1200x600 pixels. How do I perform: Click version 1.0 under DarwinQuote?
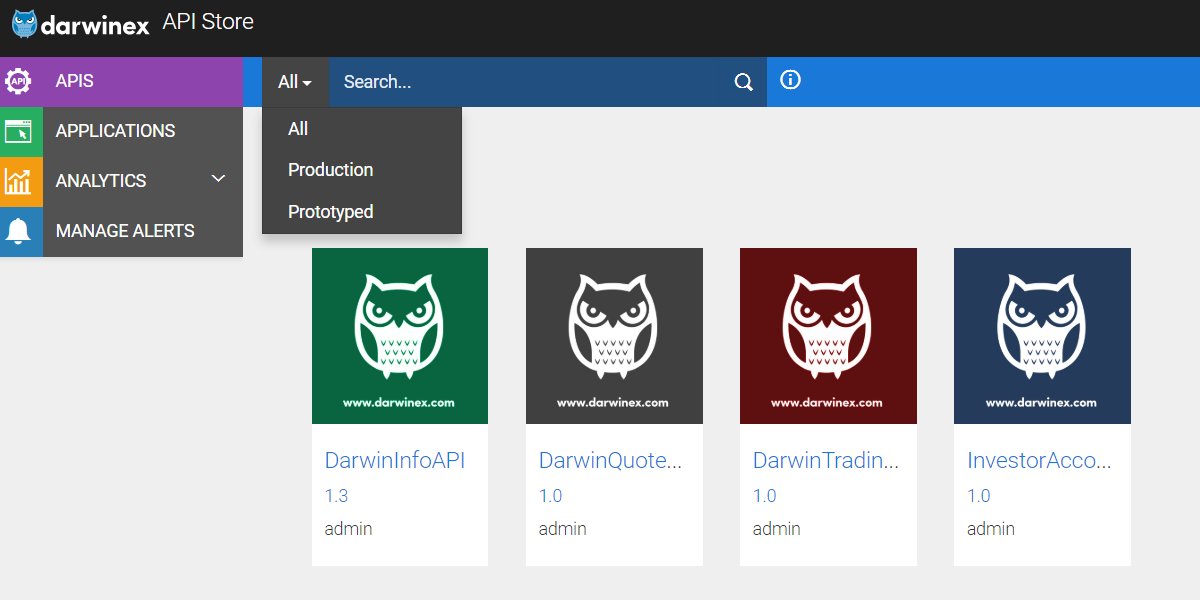(x=550, y=496)
